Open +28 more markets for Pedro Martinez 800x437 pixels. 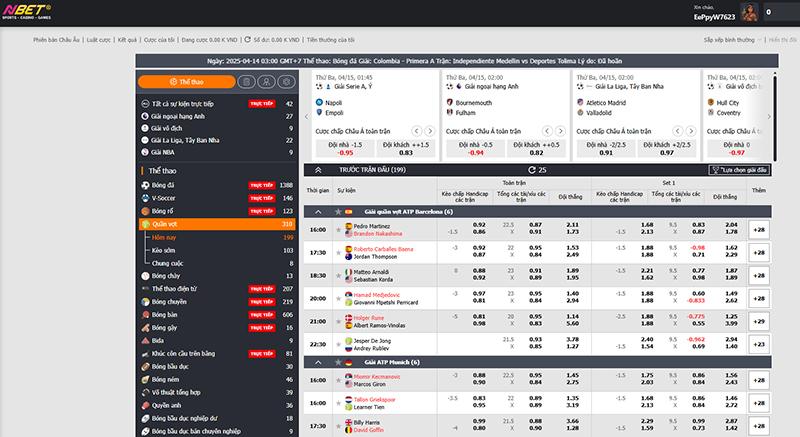tap(759, 230)
